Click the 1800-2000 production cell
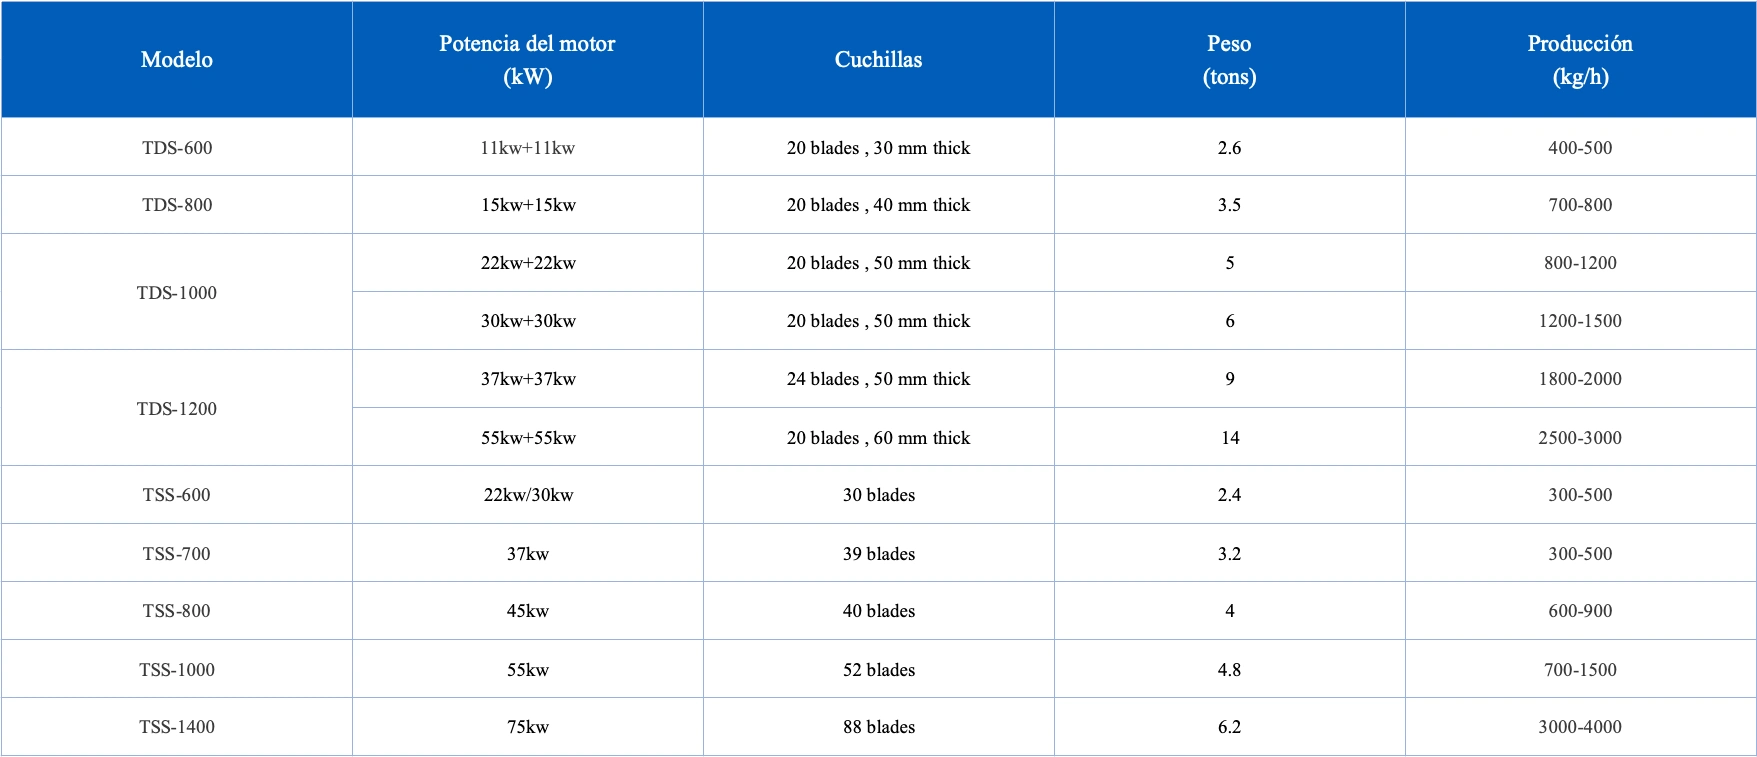This screenshot has width=1757, height=757. pyautogui.click(x=1580, y=379)
